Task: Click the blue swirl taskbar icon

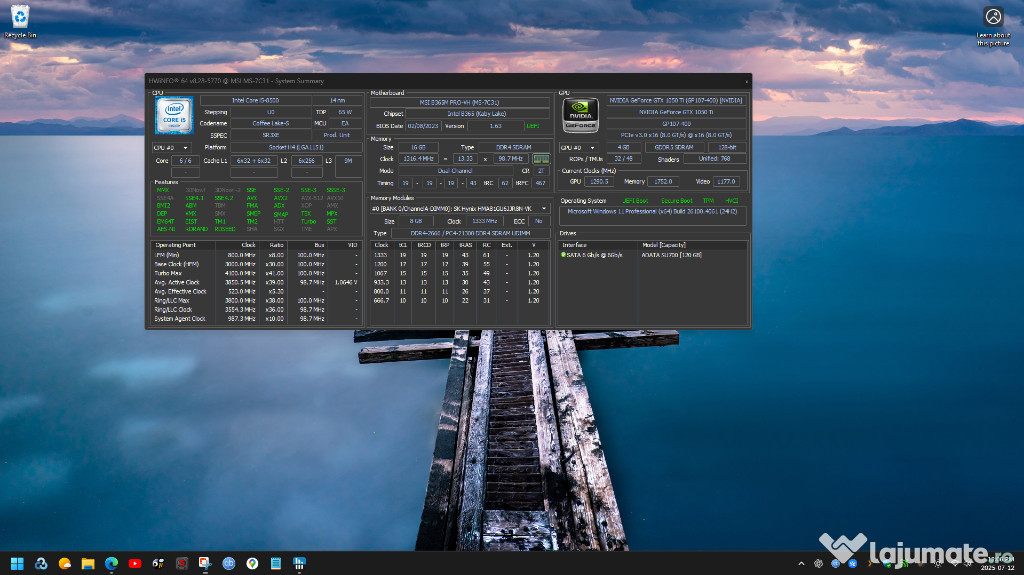Action: coord(41,563)
